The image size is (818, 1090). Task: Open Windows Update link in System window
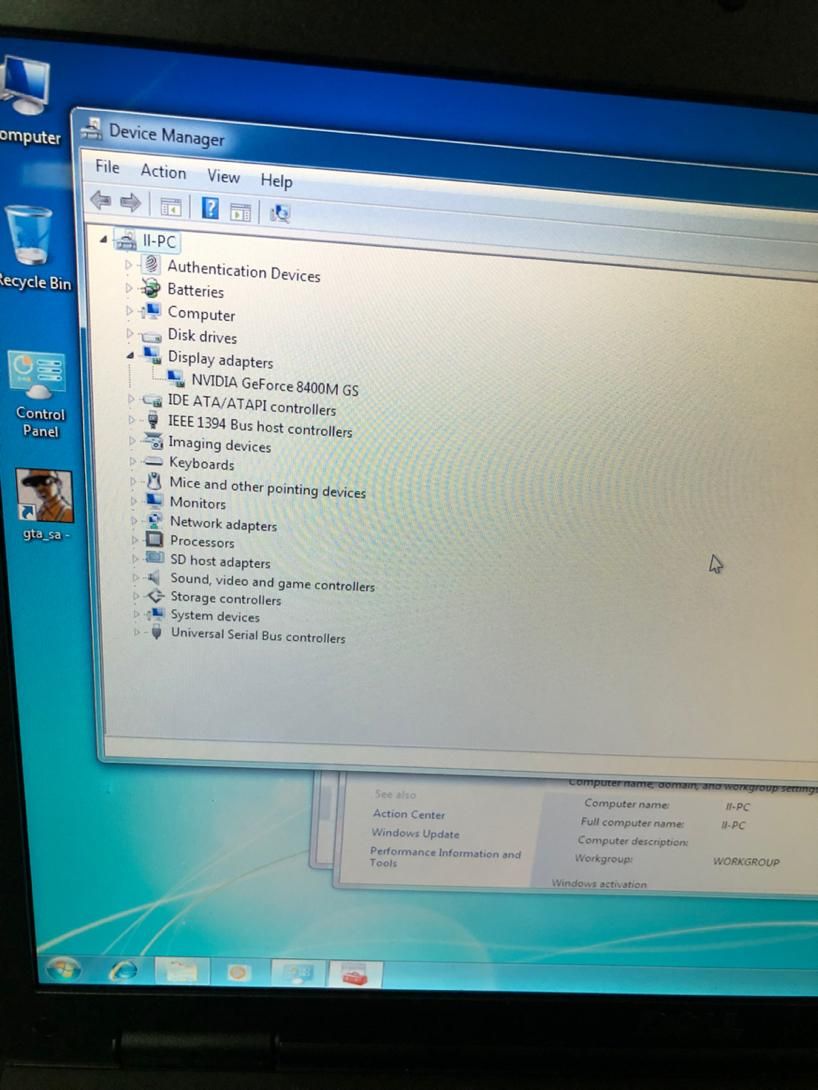[x=415, y=833]
